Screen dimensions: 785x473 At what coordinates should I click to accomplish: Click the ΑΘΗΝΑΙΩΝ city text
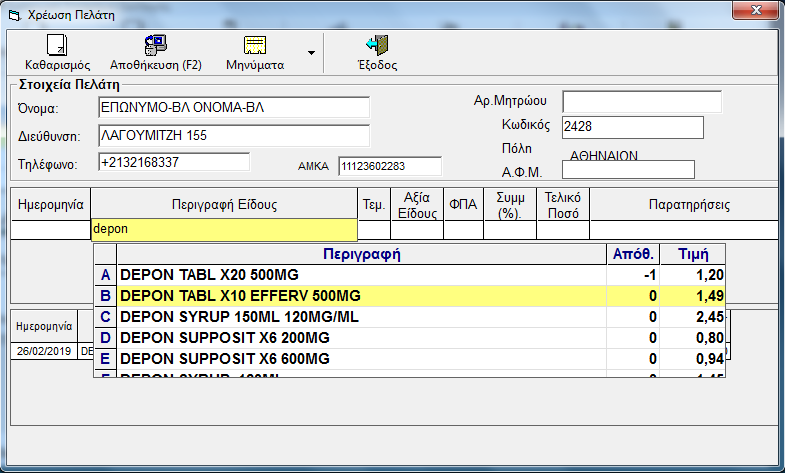(604, 156)
